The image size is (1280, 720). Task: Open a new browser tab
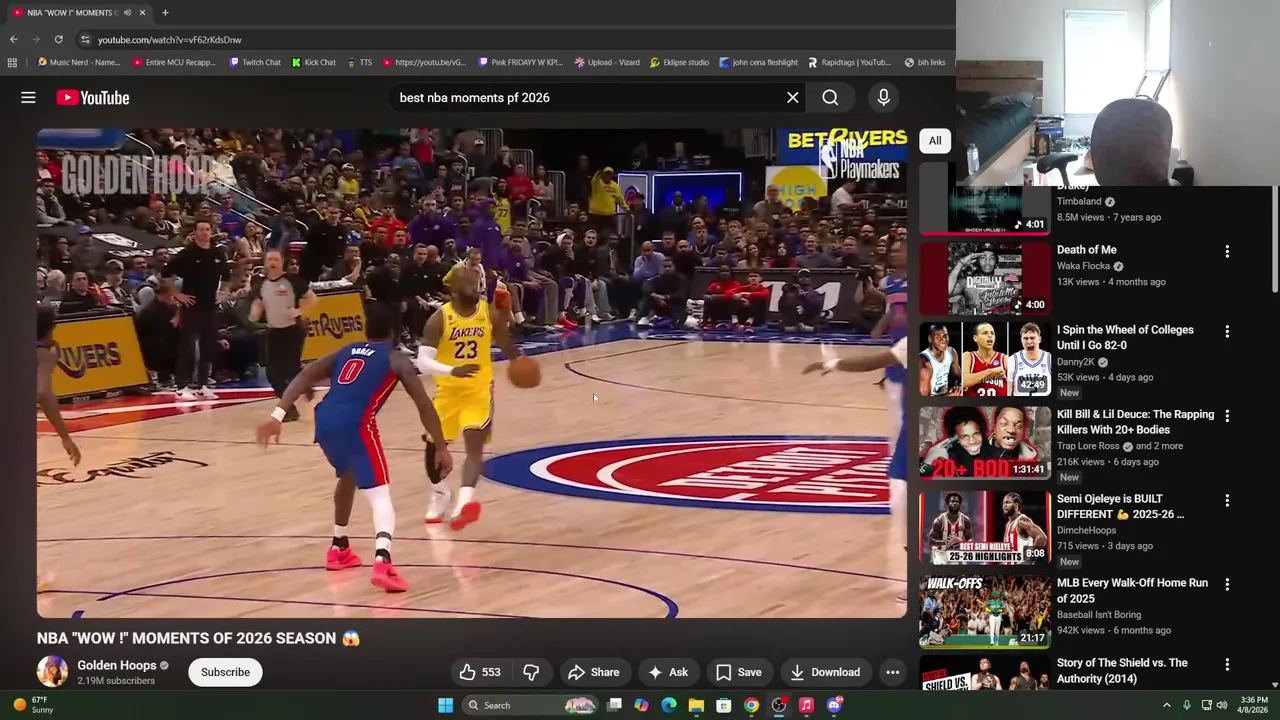(165, 13)
